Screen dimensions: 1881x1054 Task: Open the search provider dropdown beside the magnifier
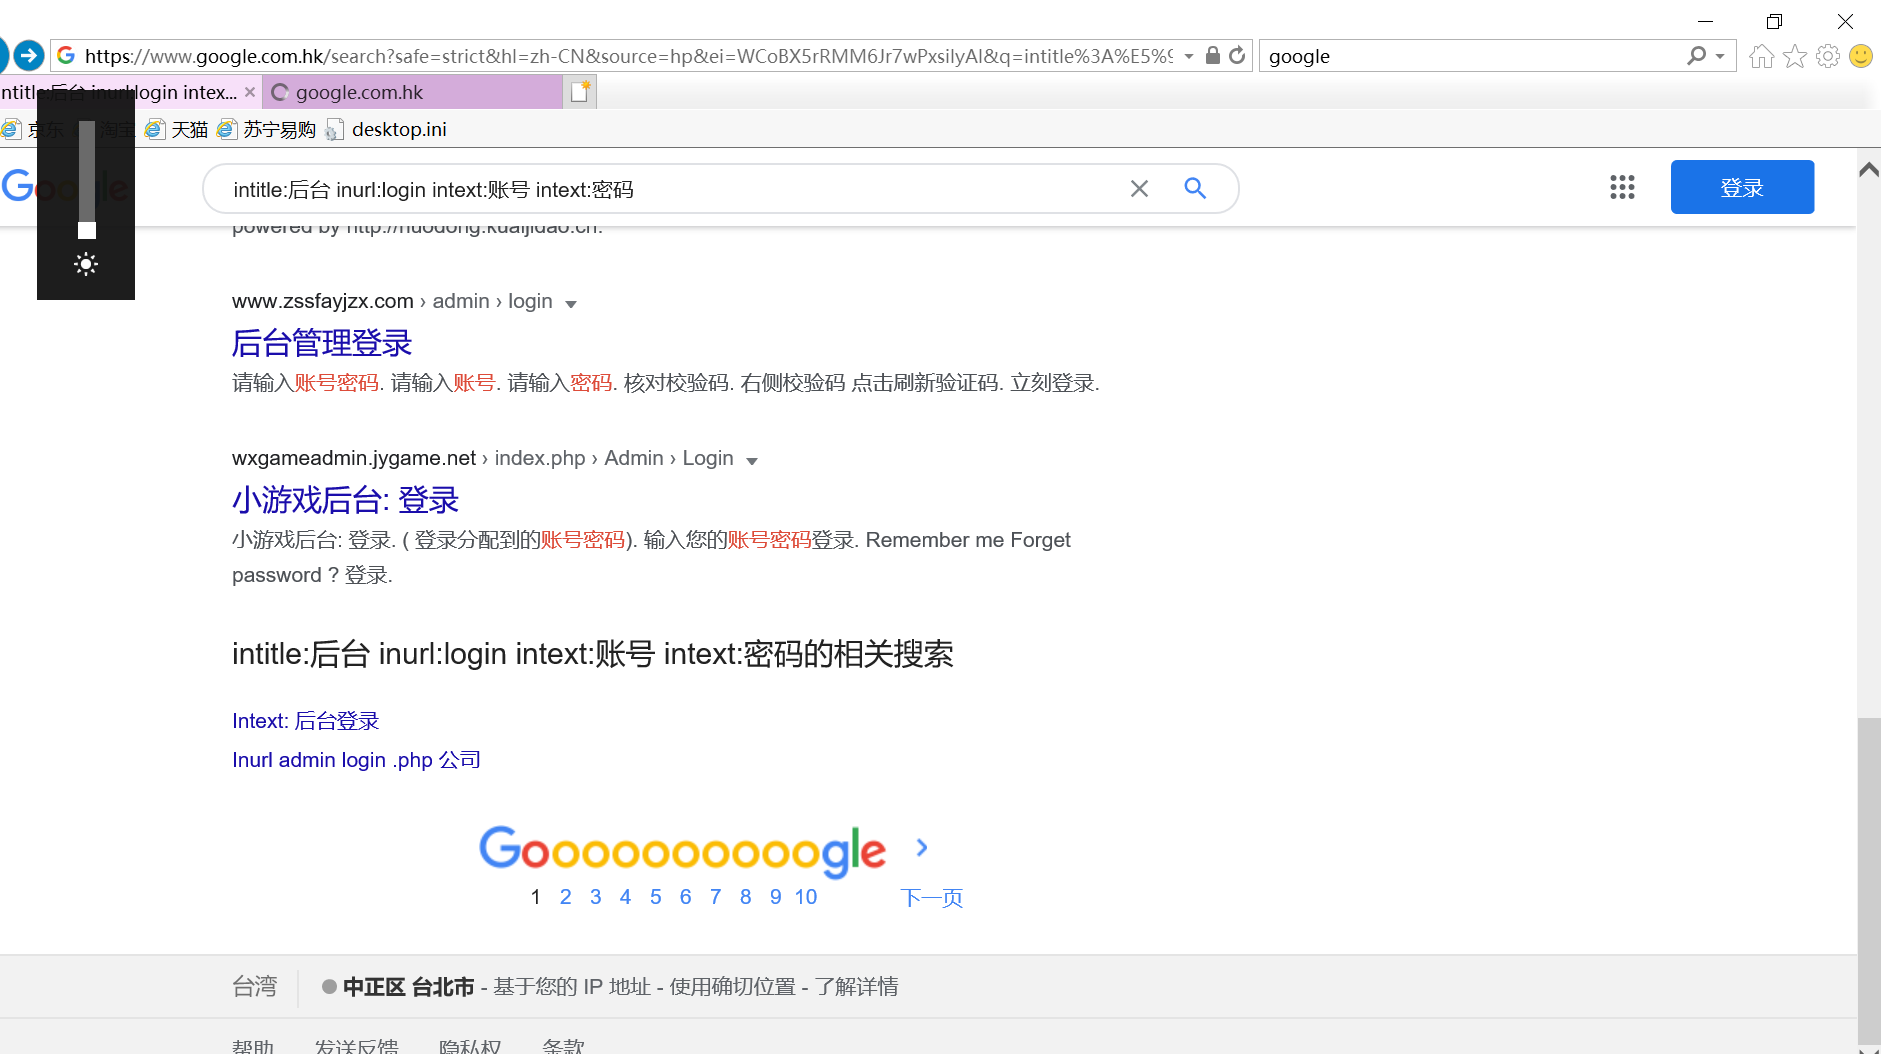coord(1719,56)
